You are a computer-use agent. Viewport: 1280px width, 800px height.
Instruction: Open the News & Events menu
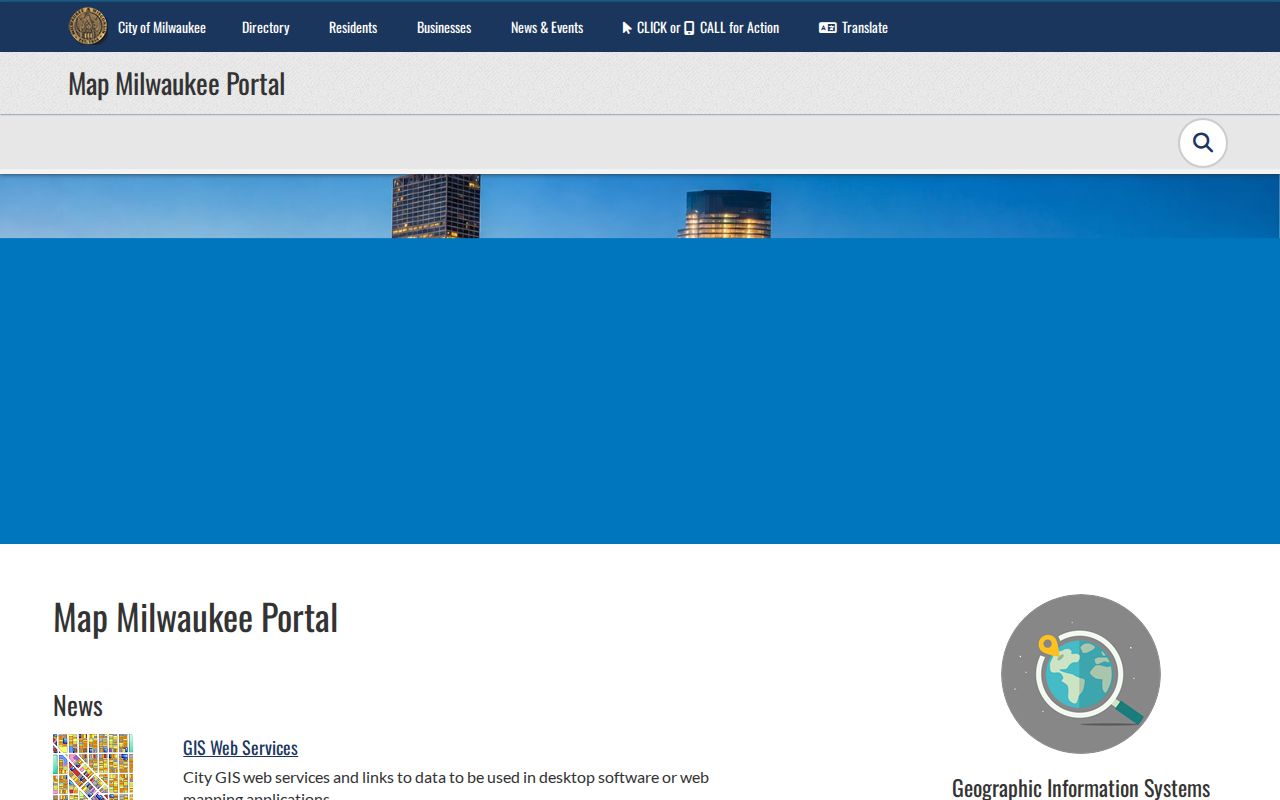[x=547, y=28]
